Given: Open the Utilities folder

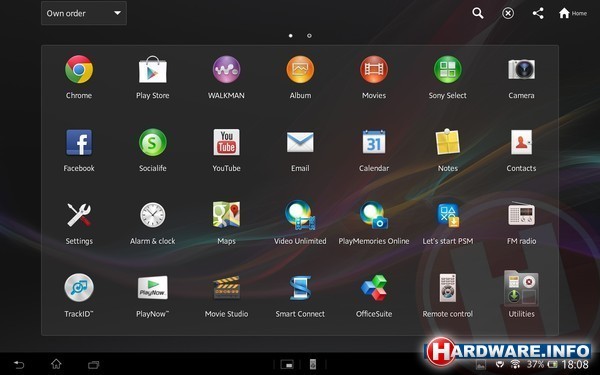Looking at the screenshot, I should click(522, 288).
